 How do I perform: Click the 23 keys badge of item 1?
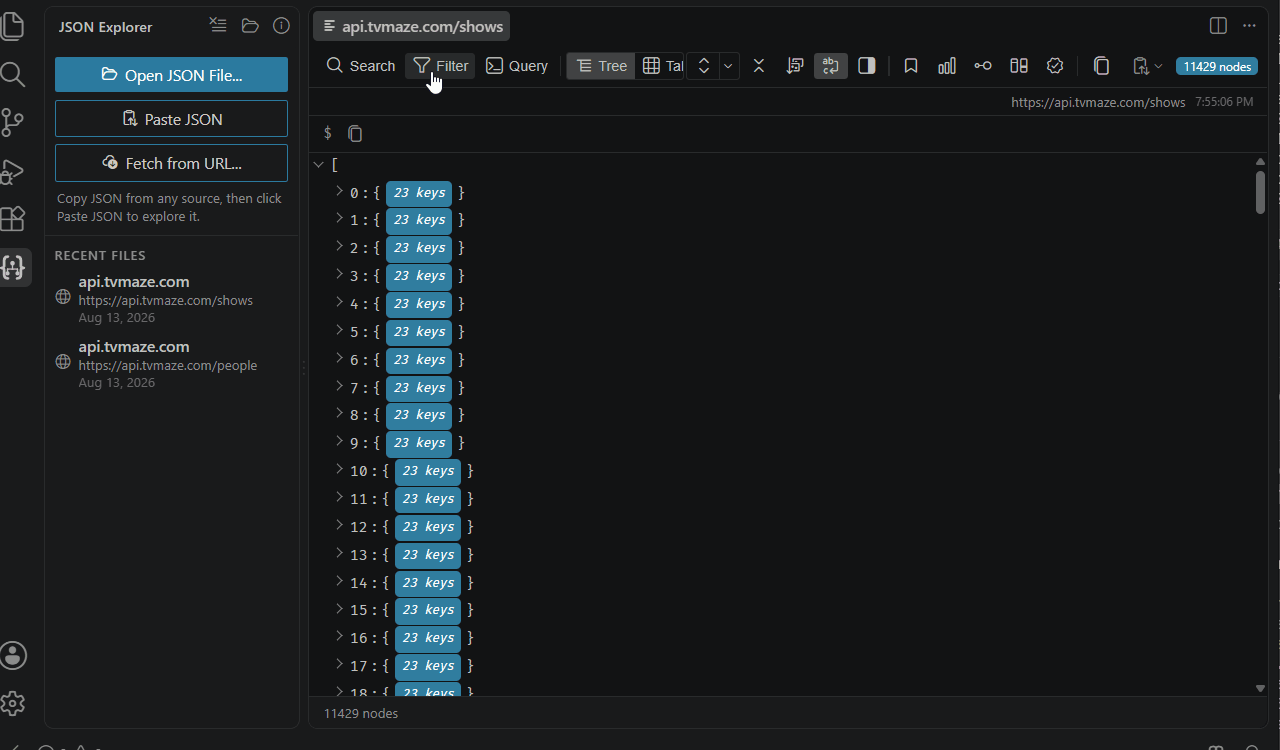(x=419, y=220)
